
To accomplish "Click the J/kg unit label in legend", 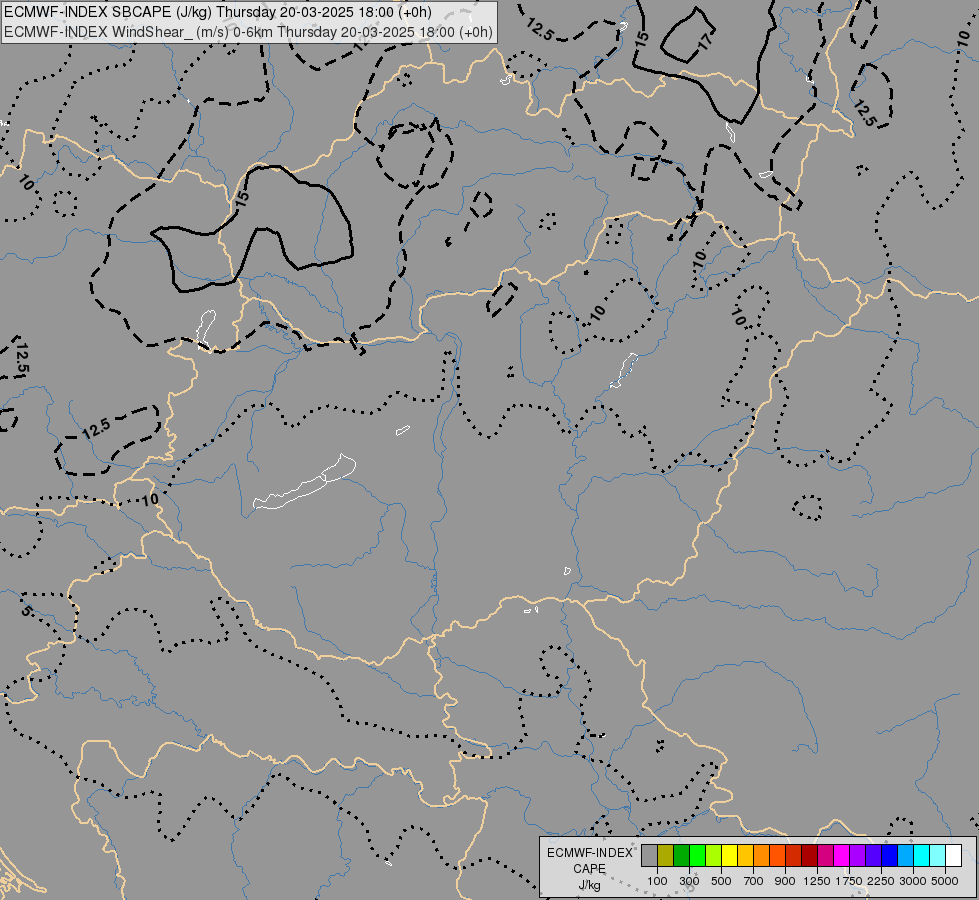I will pyautogui.click(x=589, y=885).
